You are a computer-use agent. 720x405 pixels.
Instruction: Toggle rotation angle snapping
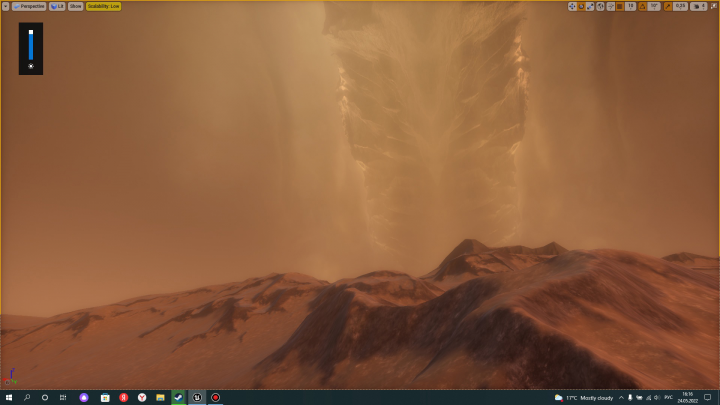click(x=642, y=6)
